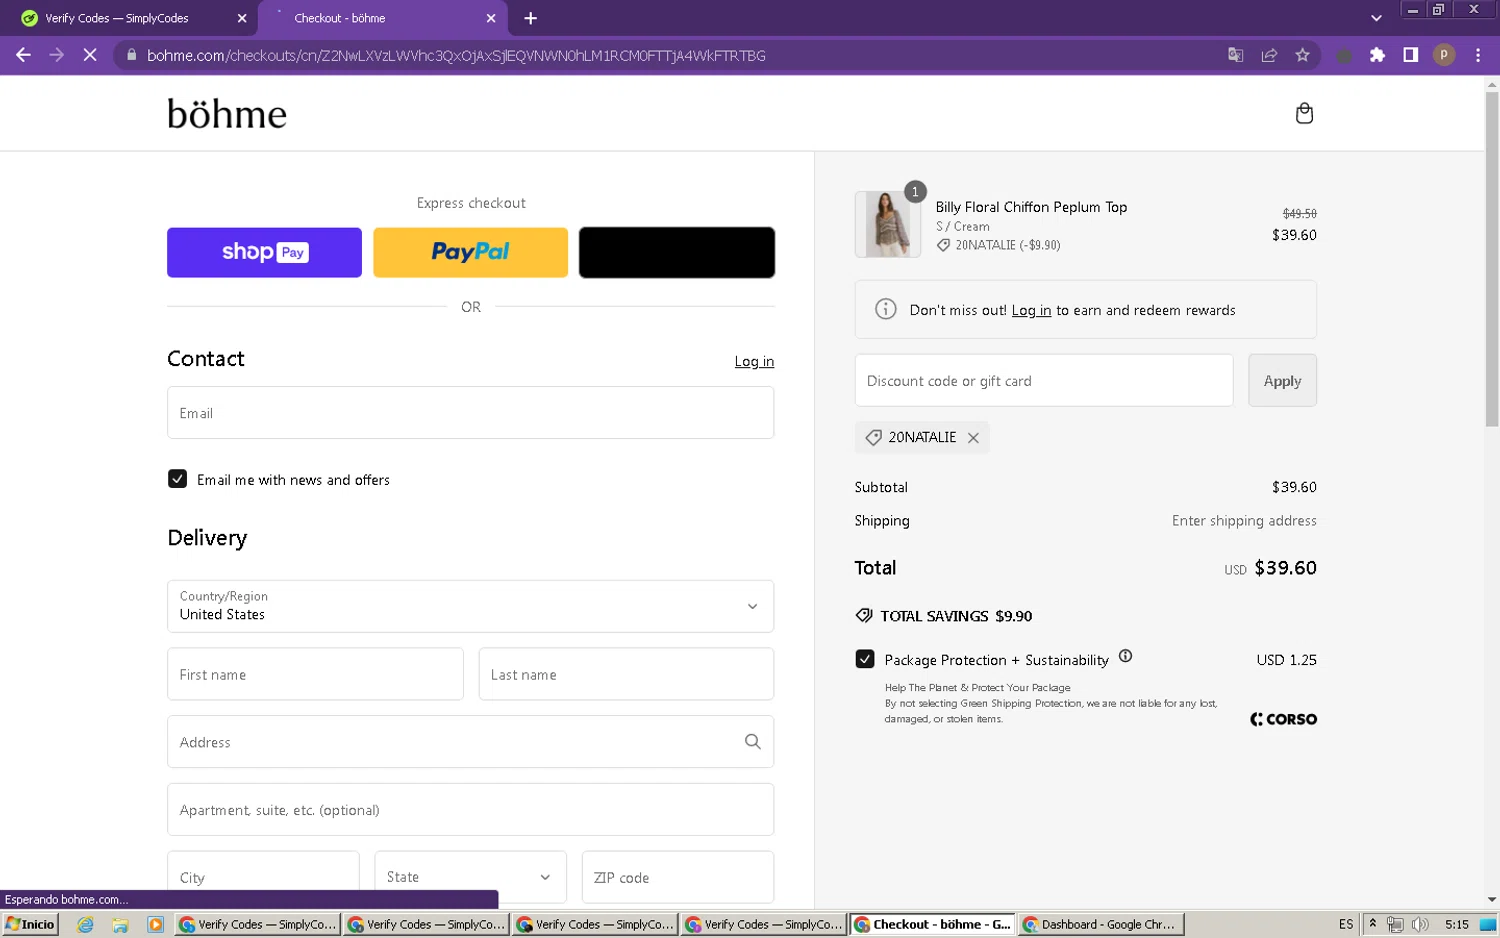The height and width of the screenshot is (938, 1500).
Task: Click the Last name field
Action: tap(626, 674)
